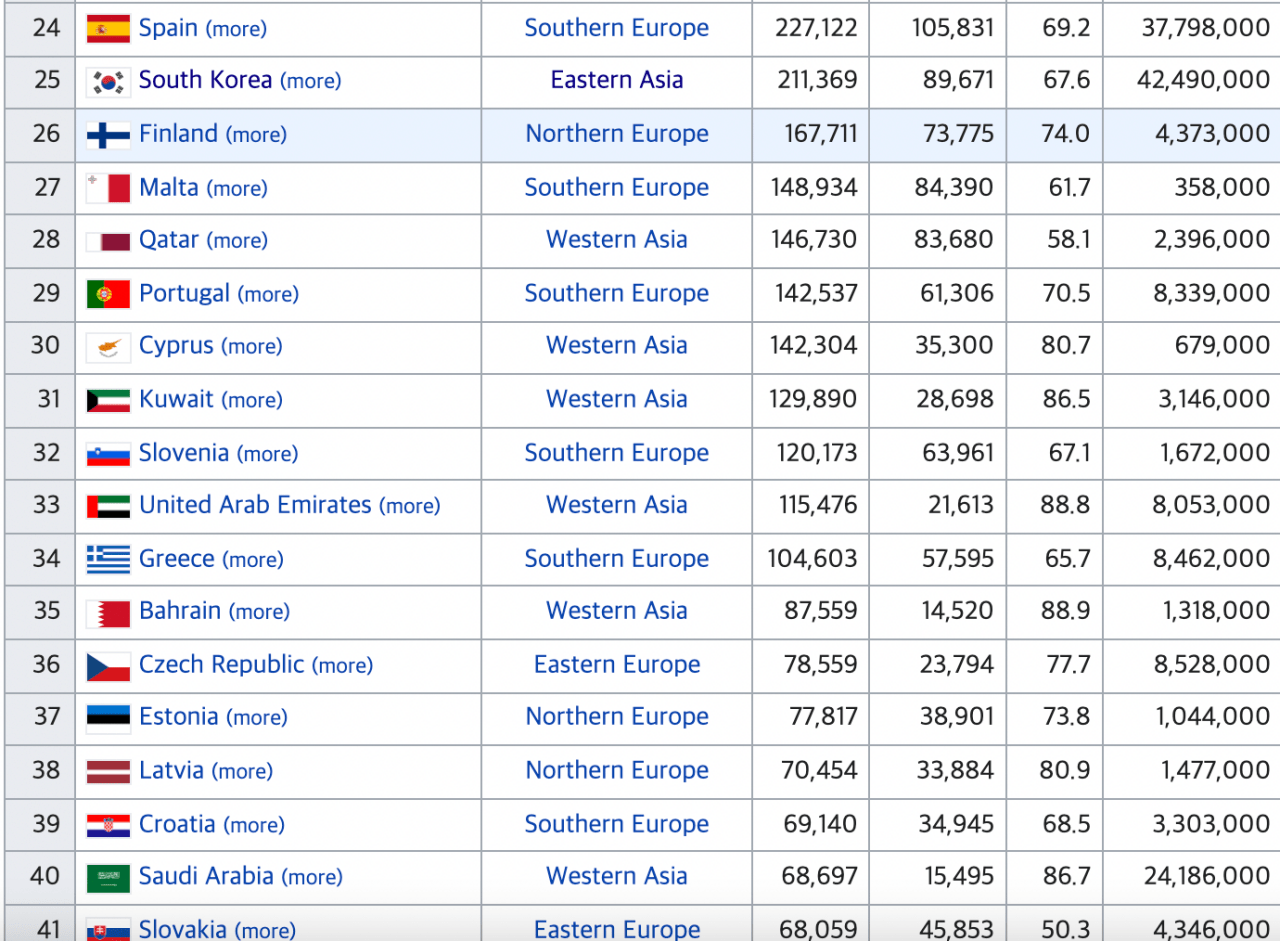Screen dimensions: 1280x941
Task: Open the Slovenia country link
Action: (x=184, y=453)
